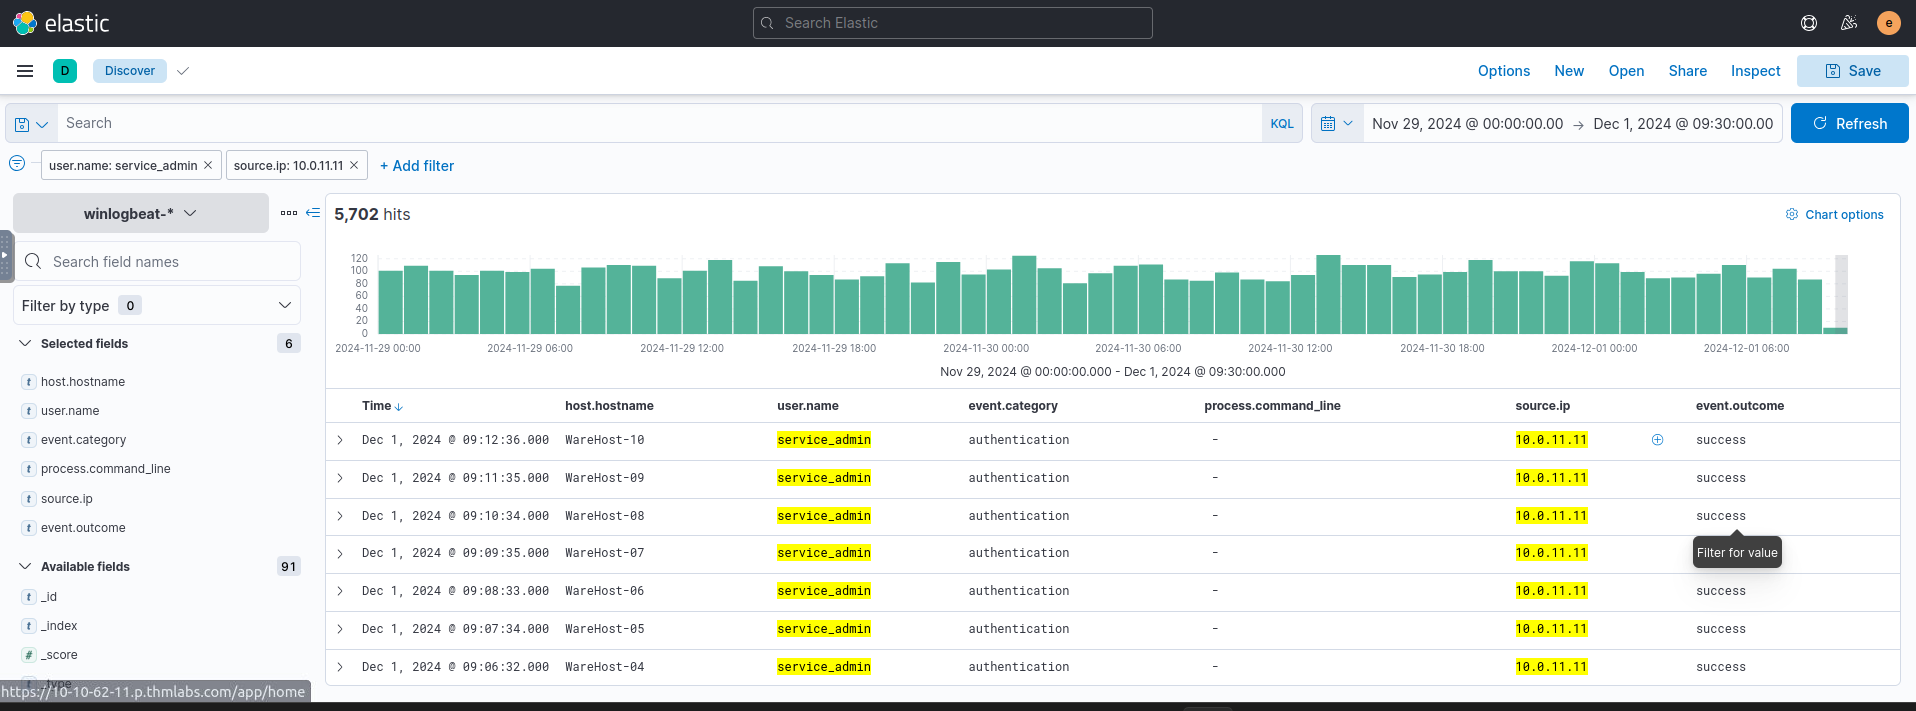1916x711 pixels.
Task: Expand the winlogbeat-* index pattern dropdown
Action: [x=141, y=213]
